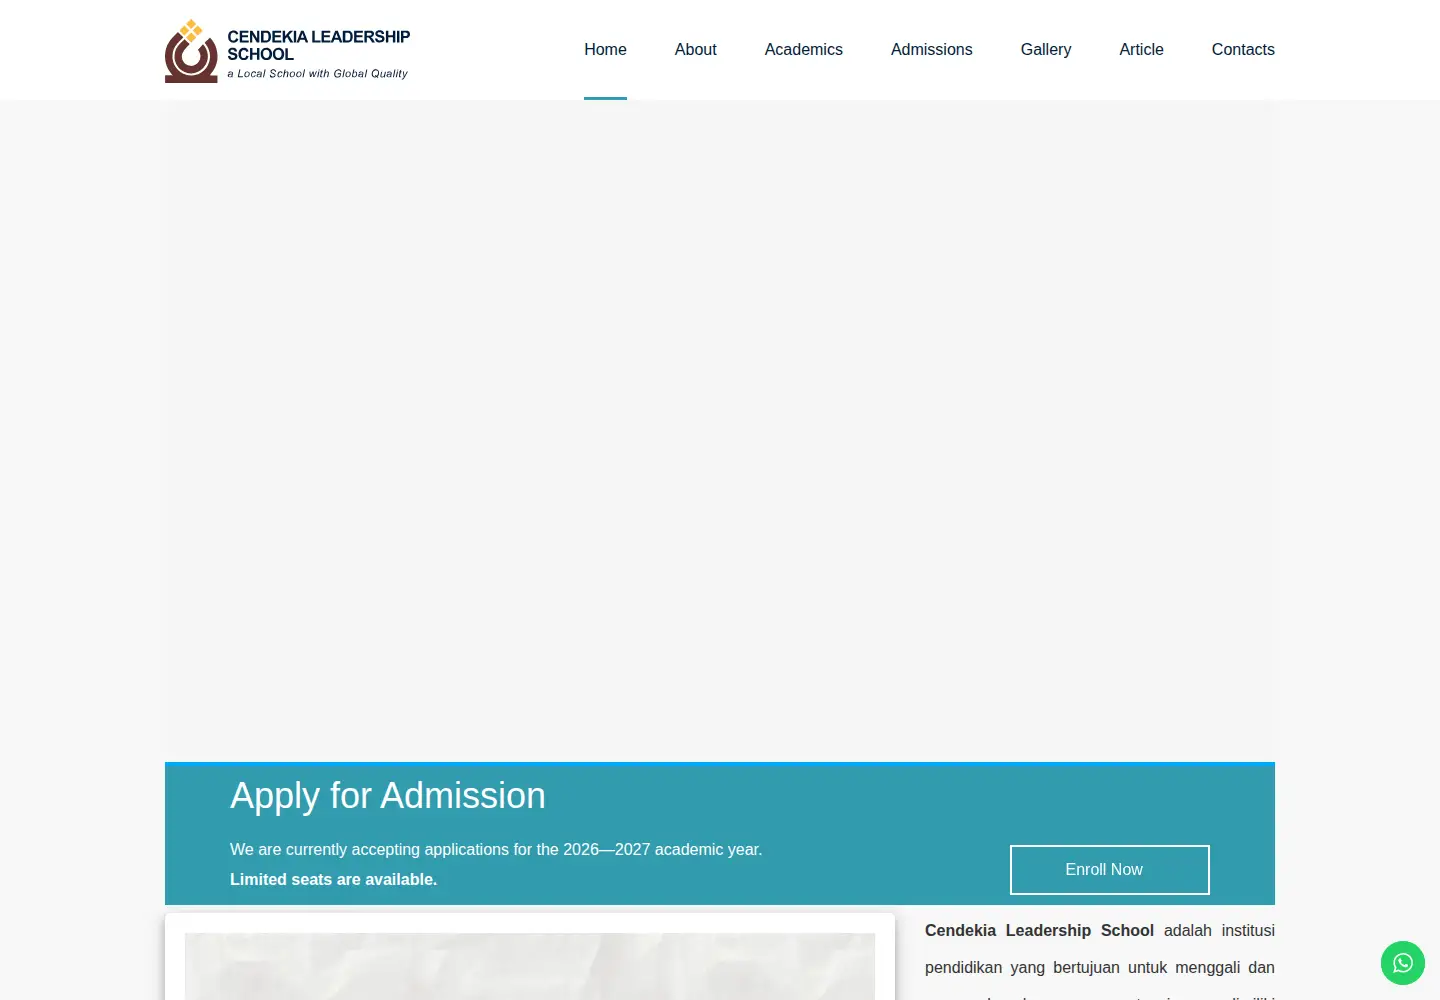Click the Enroll Now button
This screenshot has width=1440, height=1000.
click(x=1110, y=870)
